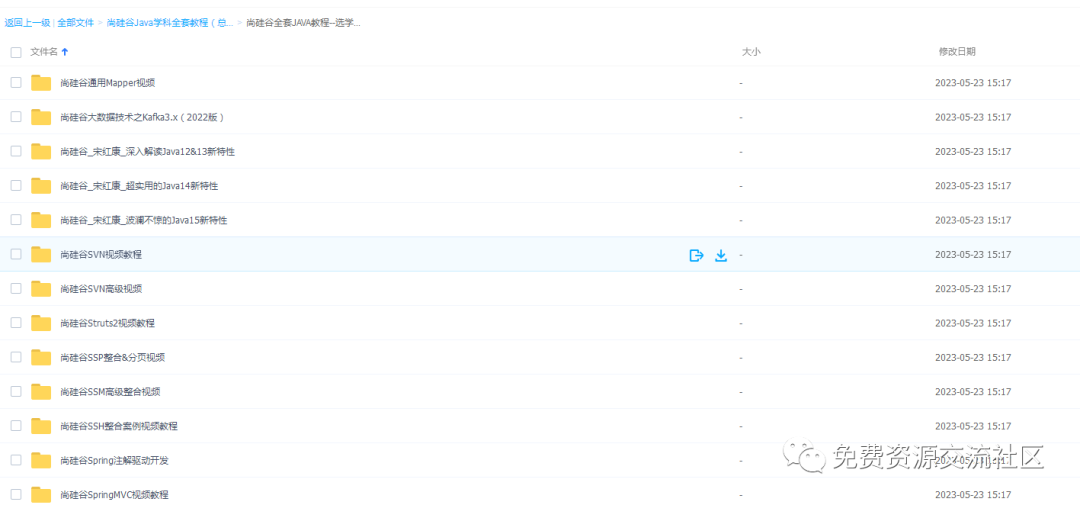Open folder name 尚硅谷Struts2视频教程
1080x505 pixels.
(x=107, y=323)
